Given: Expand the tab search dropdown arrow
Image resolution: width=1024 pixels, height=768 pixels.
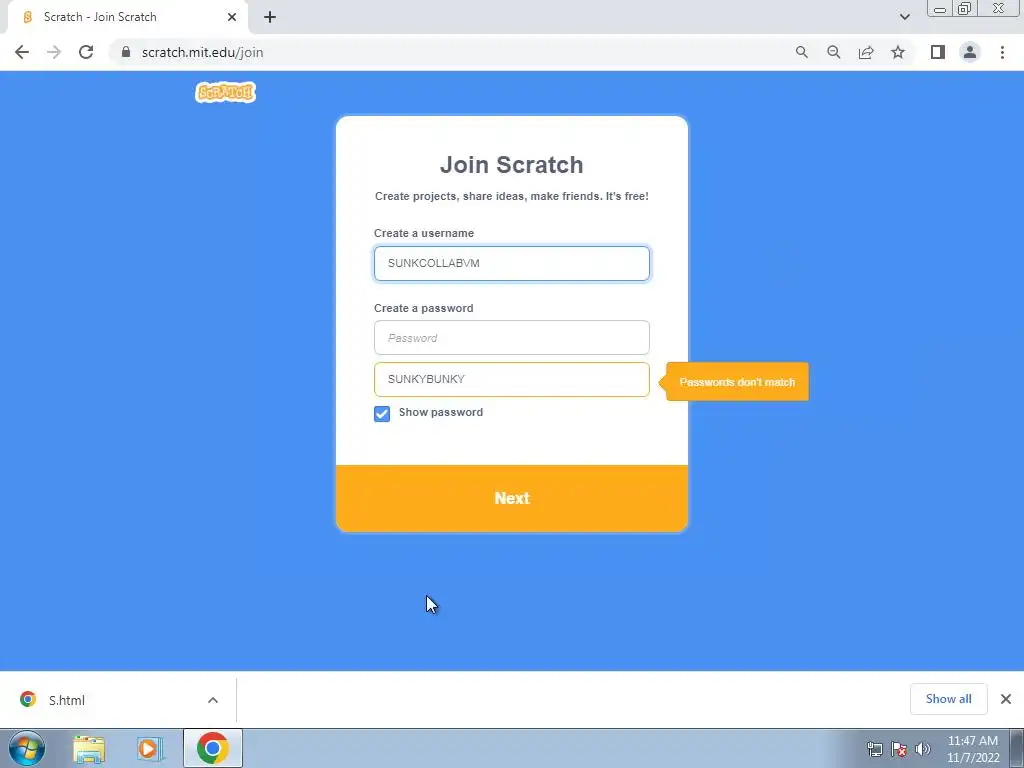Looking at the screenshot, I should tap(904, 17).
